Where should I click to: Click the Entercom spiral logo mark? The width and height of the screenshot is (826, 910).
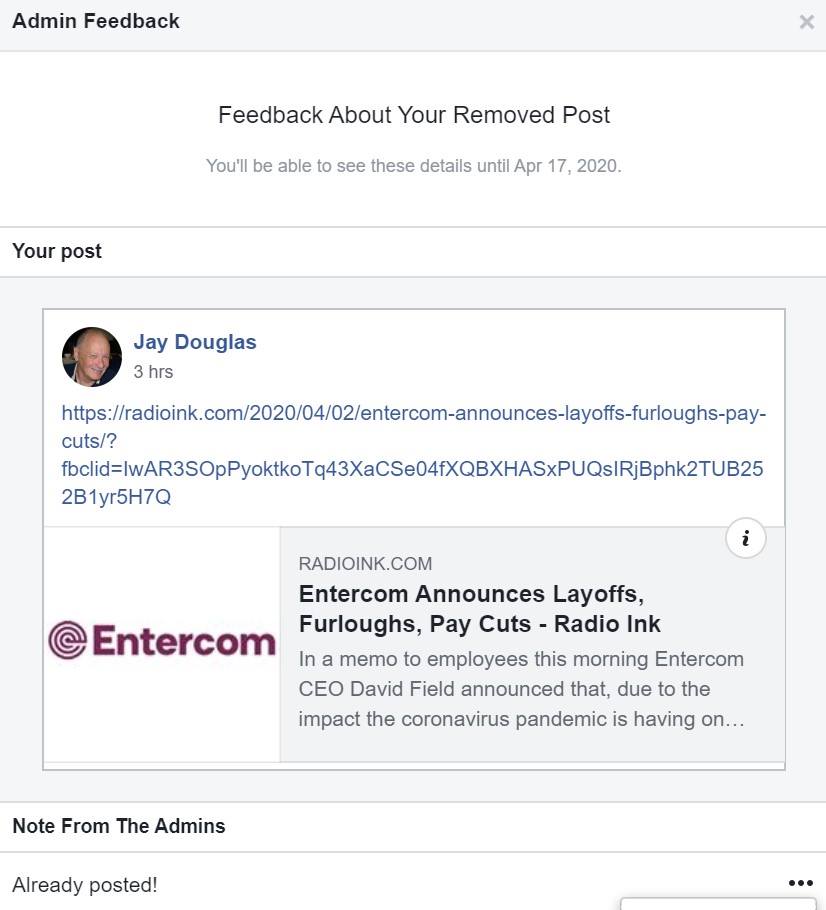tap(67, 641)
